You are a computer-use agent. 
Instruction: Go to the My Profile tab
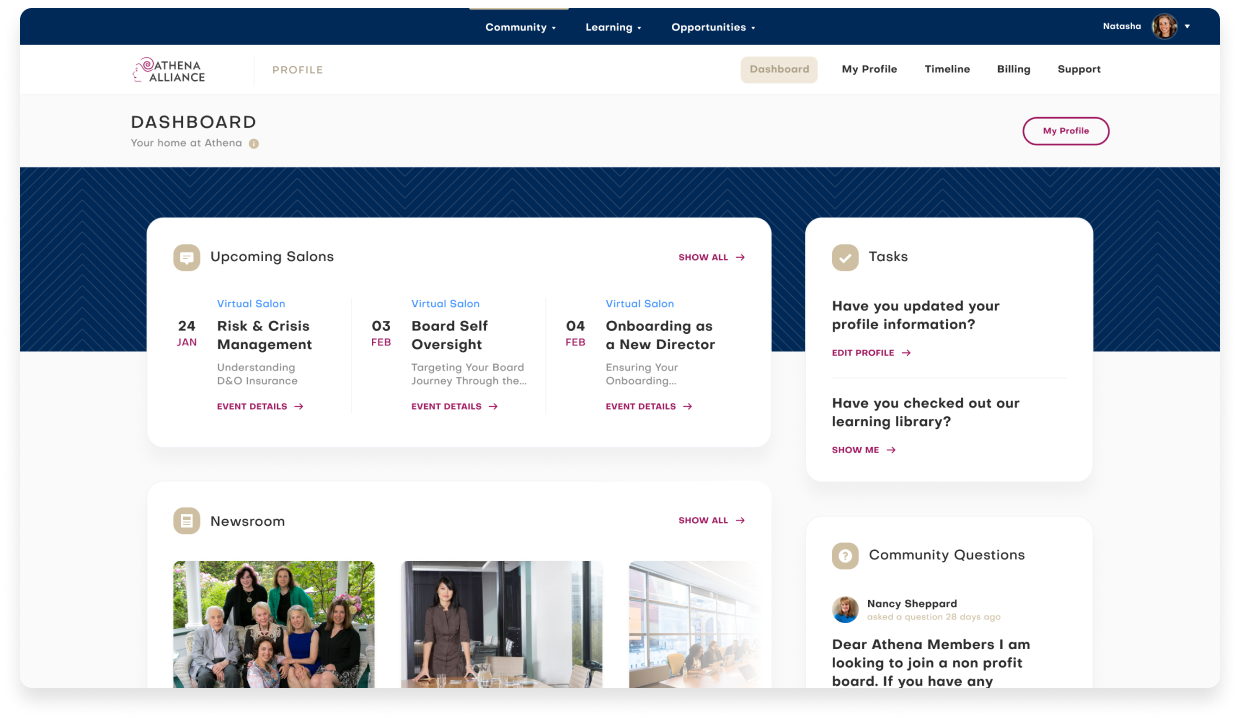[x=869, y=70]
